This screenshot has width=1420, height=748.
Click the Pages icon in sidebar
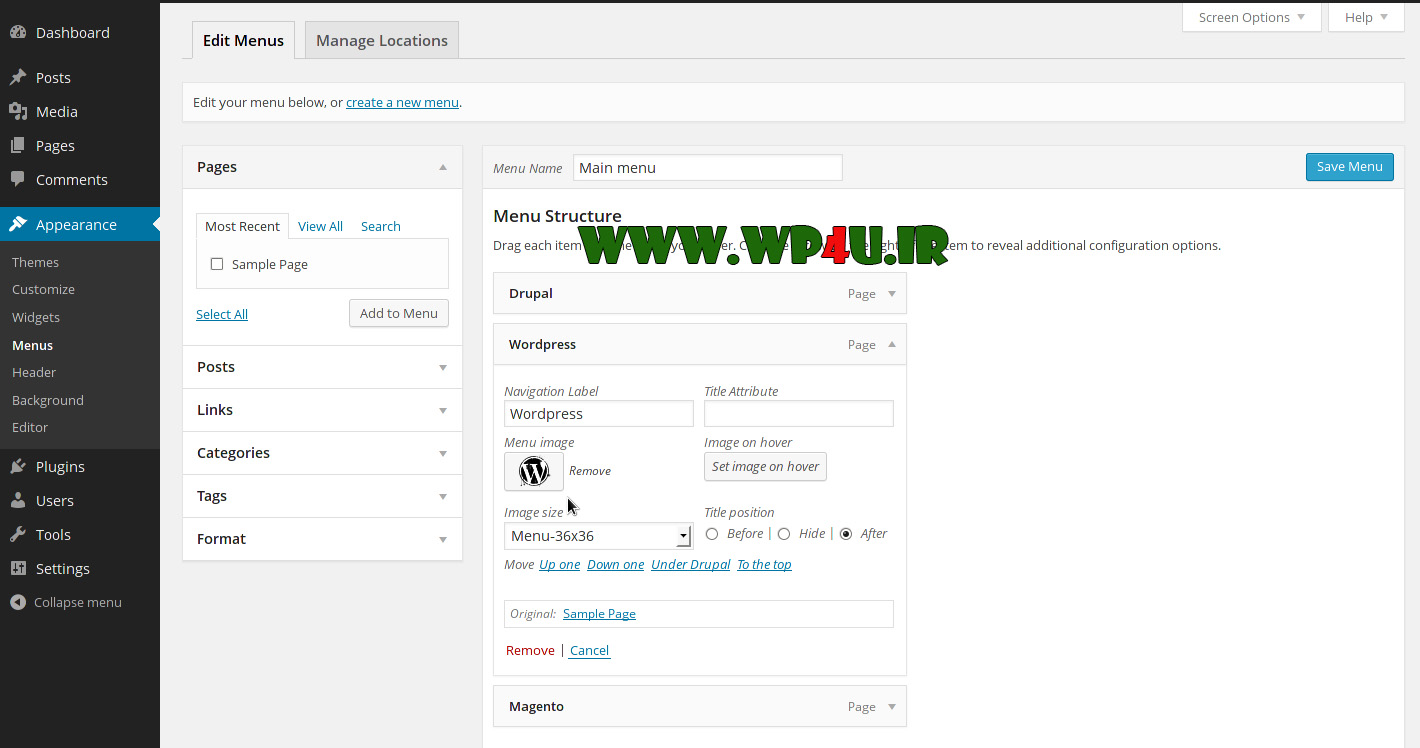[18, 145]
